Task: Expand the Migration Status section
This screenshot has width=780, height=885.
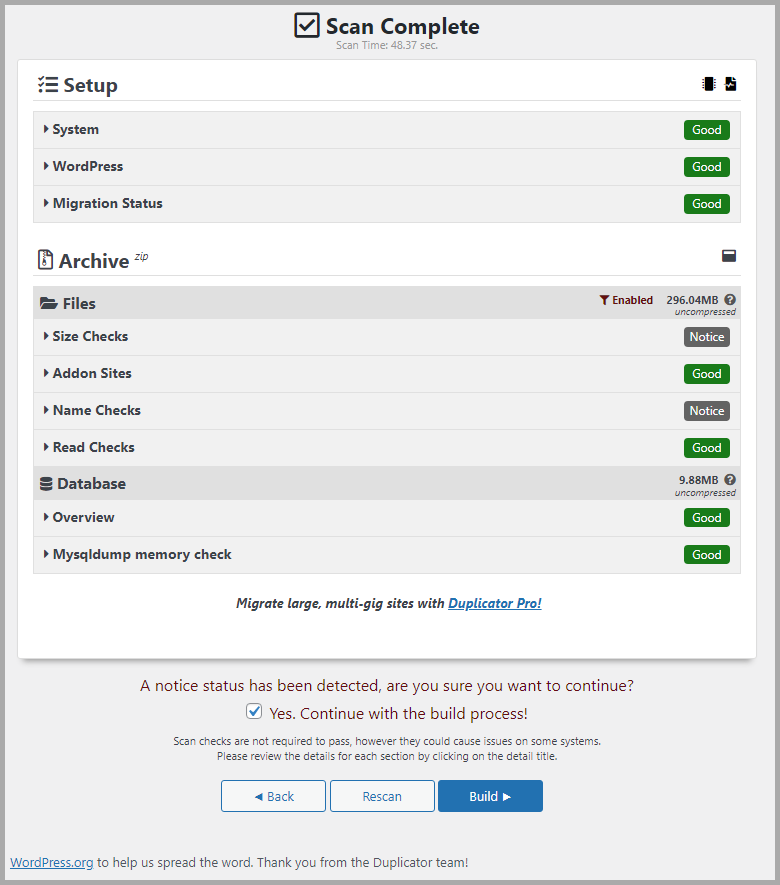Action: (107, 203)
